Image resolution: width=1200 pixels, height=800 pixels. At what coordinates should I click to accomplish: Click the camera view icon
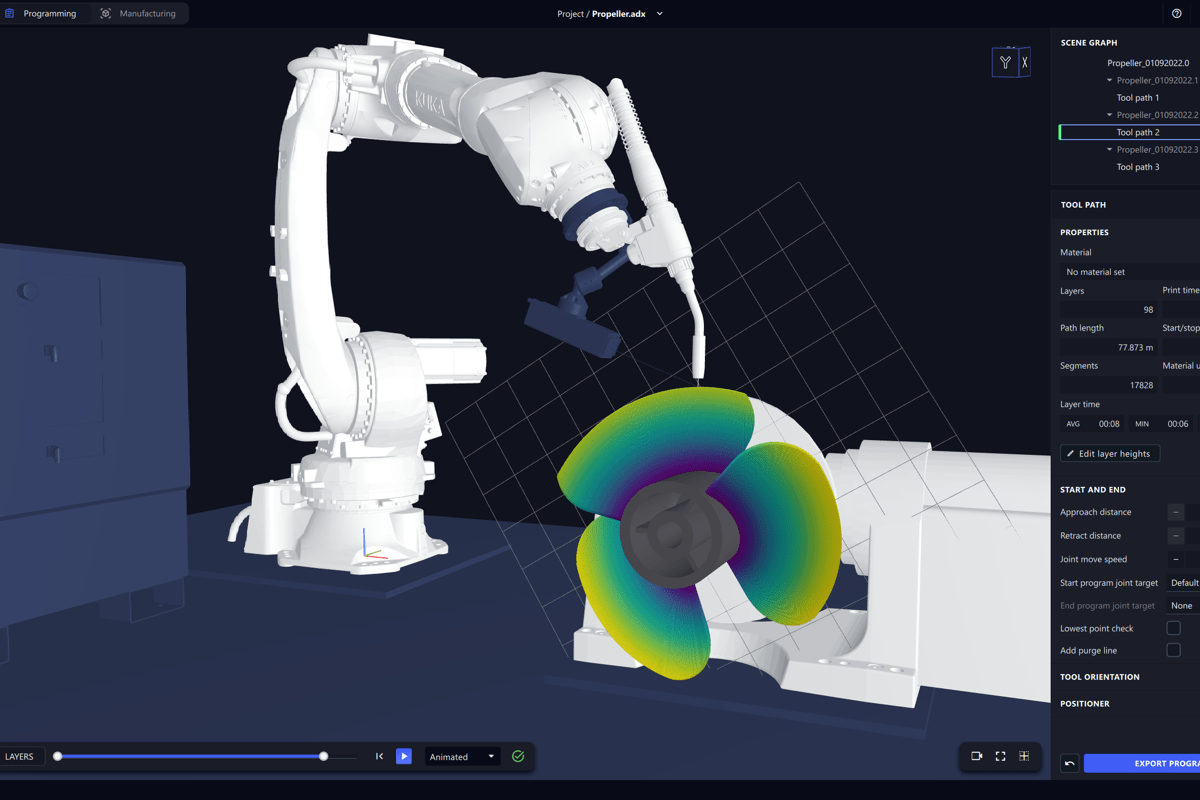pos(977,757)
